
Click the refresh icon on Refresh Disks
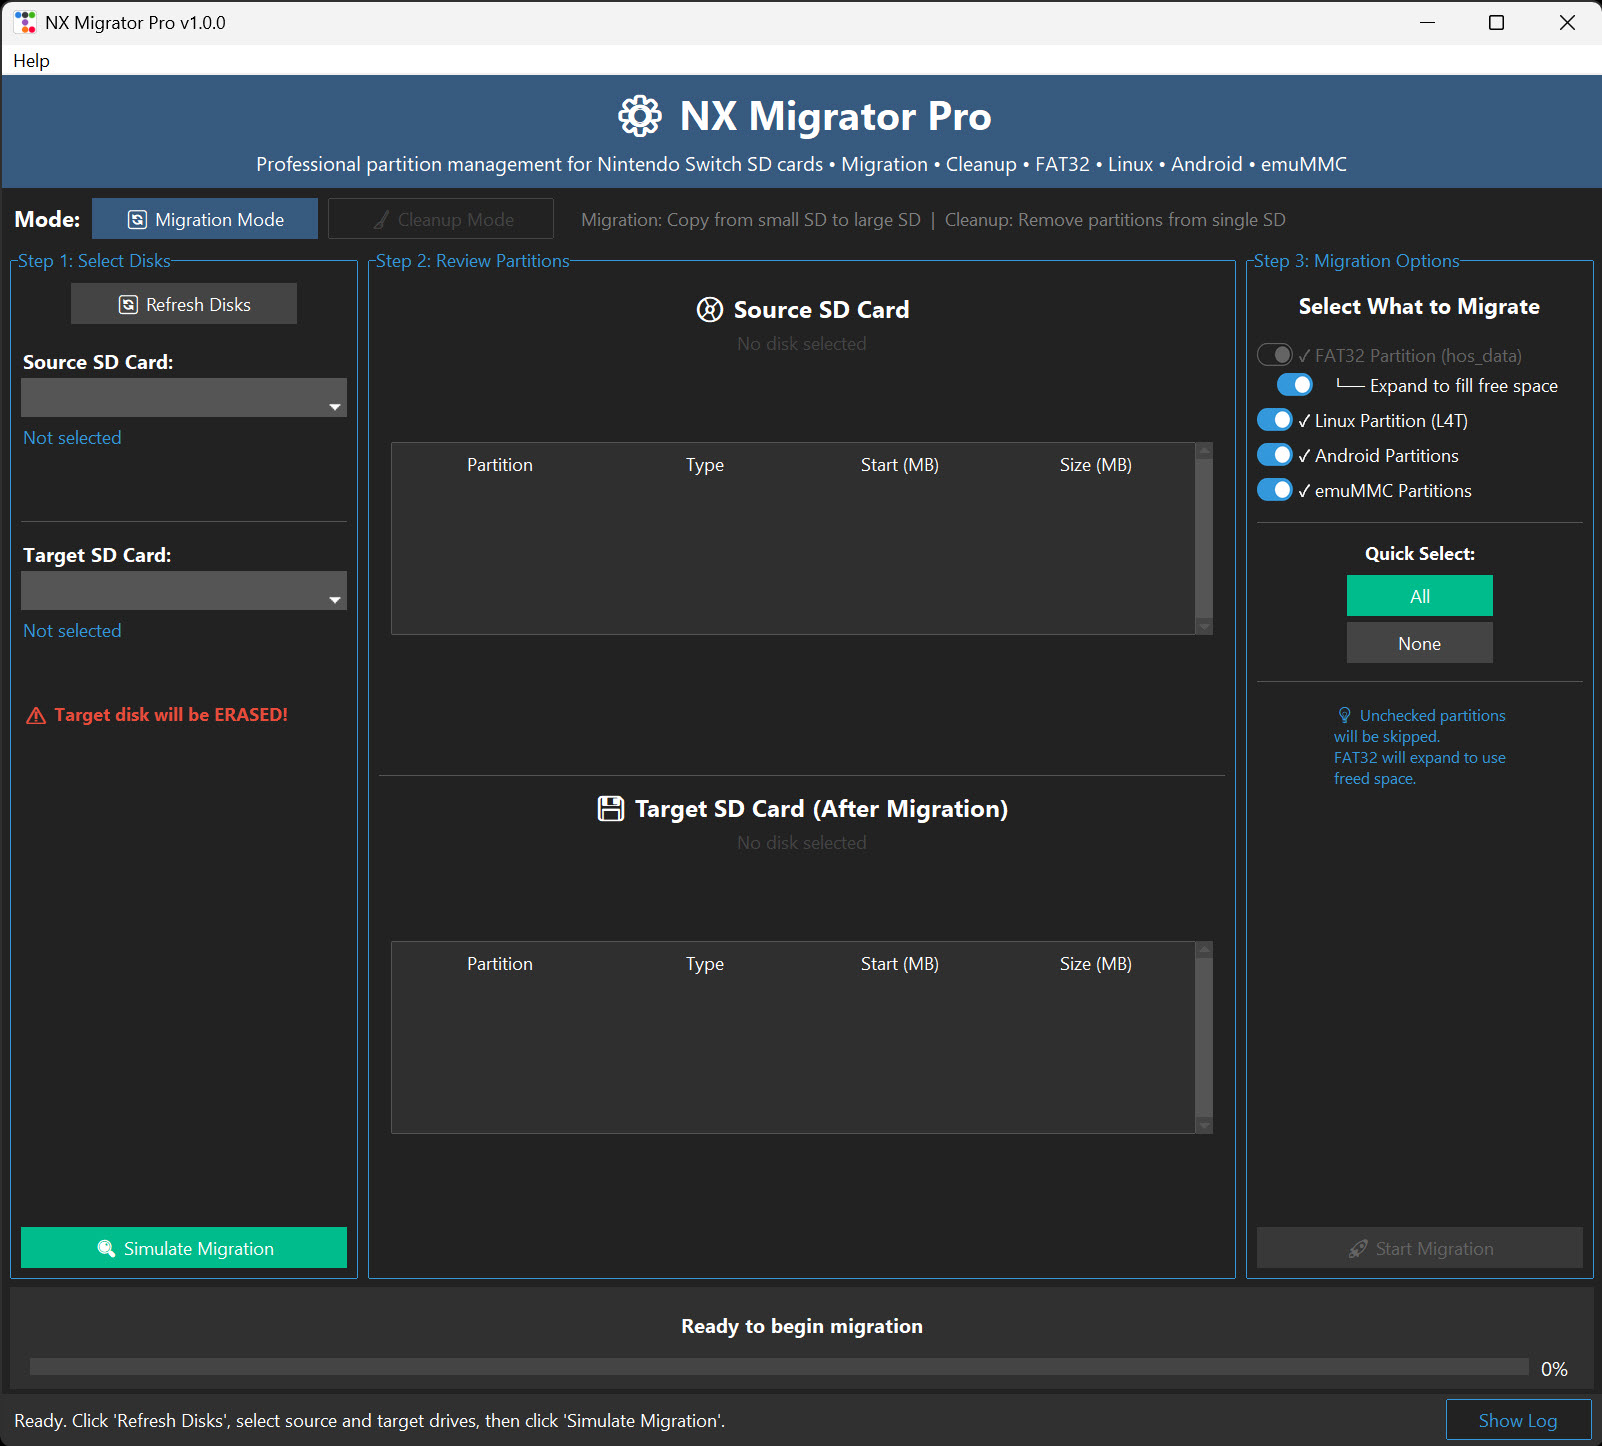coord(128,305)
